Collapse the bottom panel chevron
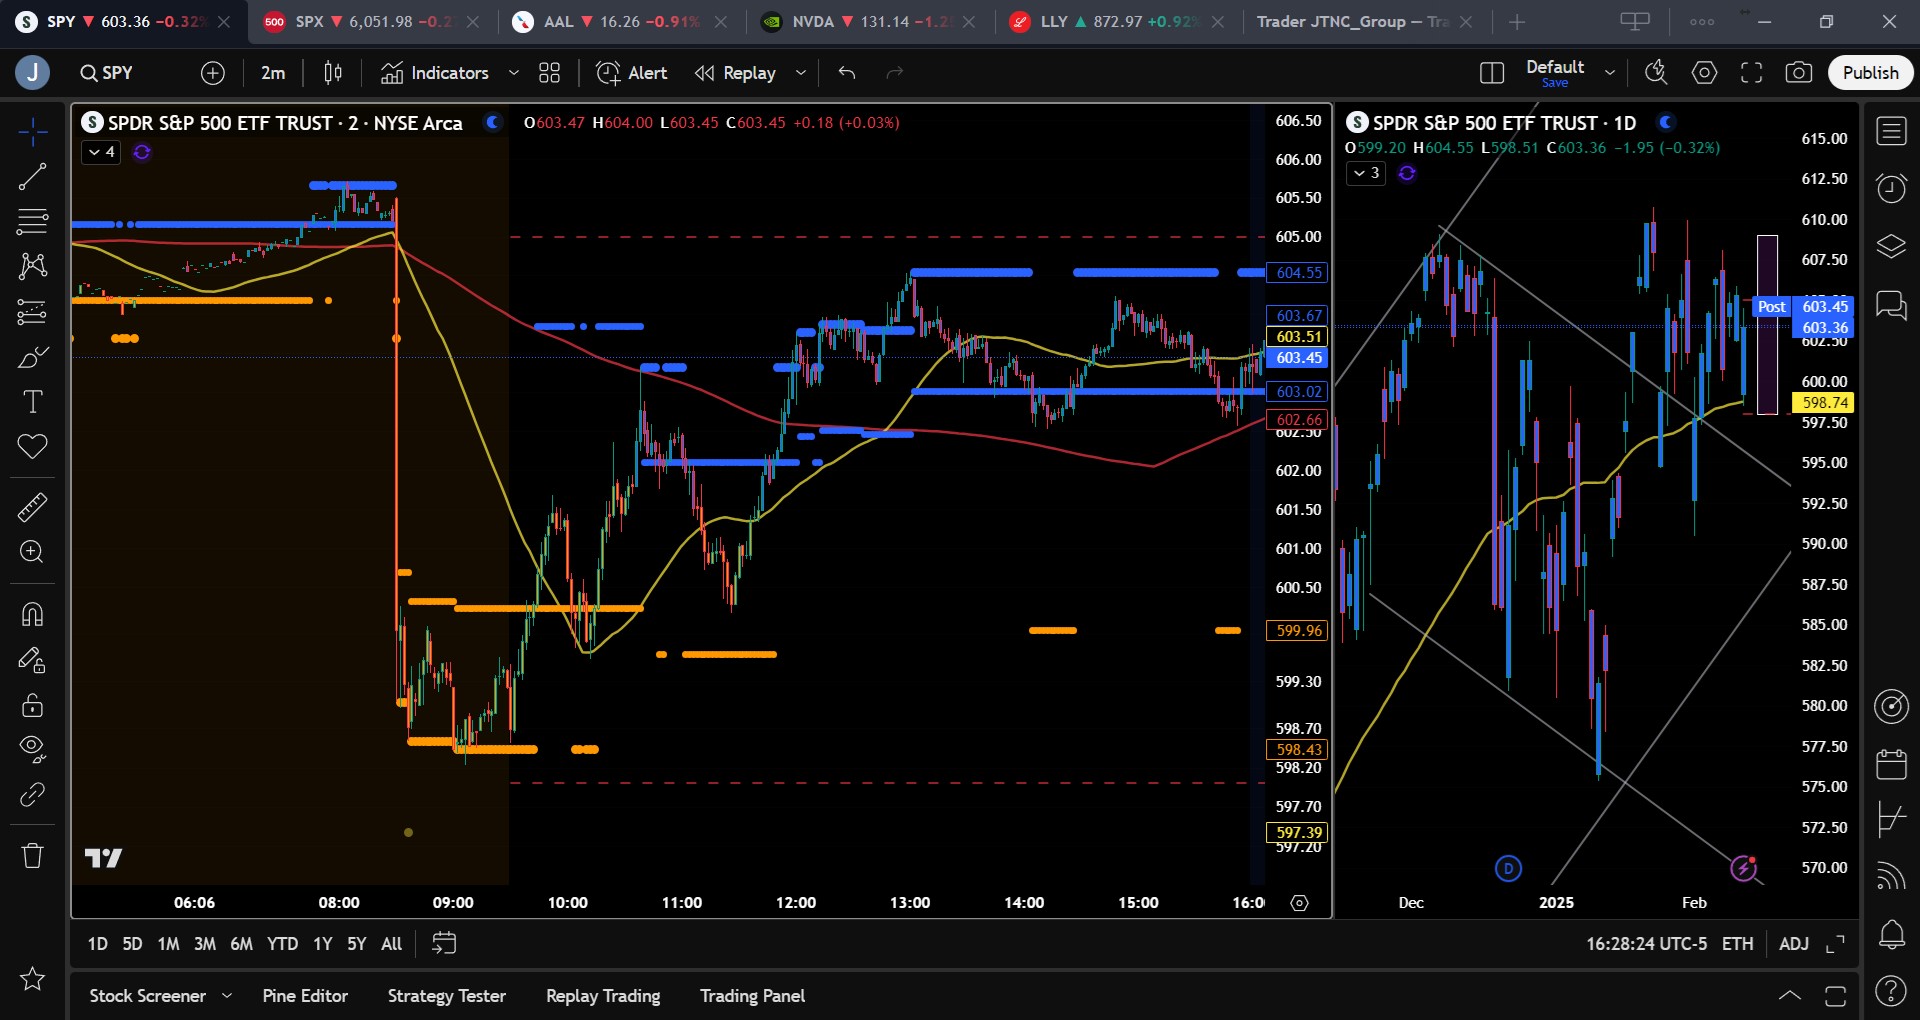Viewport: 1920px width, 1020px height. 1790,996
